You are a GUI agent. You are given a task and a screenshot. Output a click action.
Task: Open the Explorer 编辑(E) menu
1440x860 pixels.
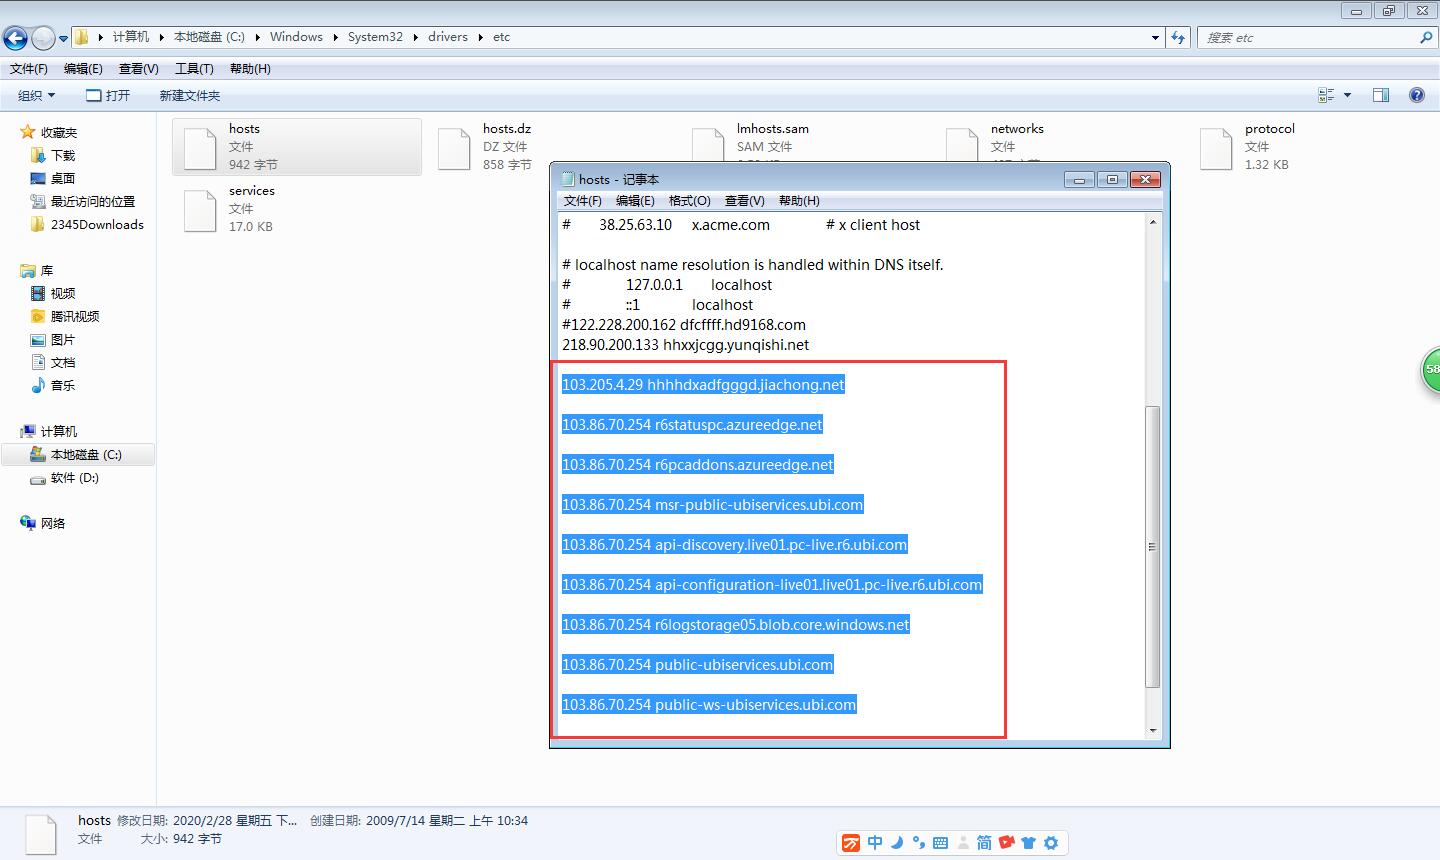pyautogui.click(x=83, y=69)
